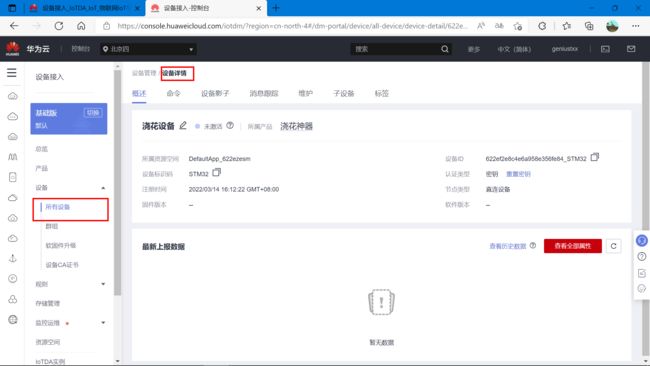This screenshot has height=366, width=650.
Task: Click the question mark floating help icon
Action: [642, 257]
